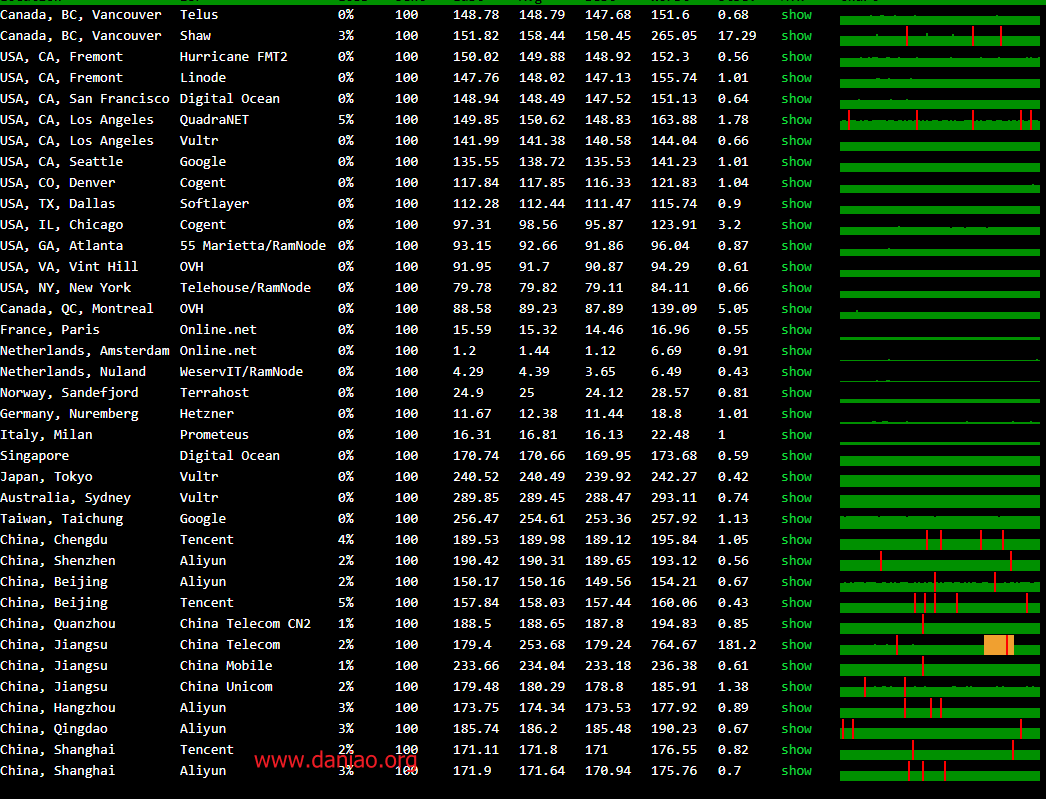Open show for Online.net Amsterdam
The image size is (1046, 799).
click(797, 351)
